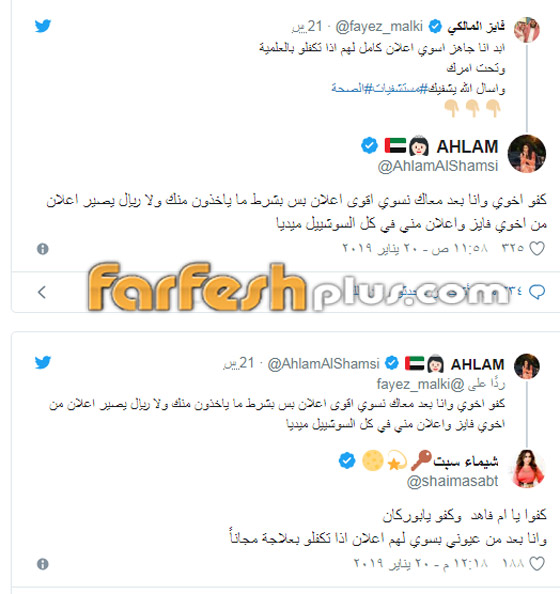Like the AHLAM tweet with heart icon
This screenshot has height=594, width=560.
pyautogui.click(x=537, y=249)
